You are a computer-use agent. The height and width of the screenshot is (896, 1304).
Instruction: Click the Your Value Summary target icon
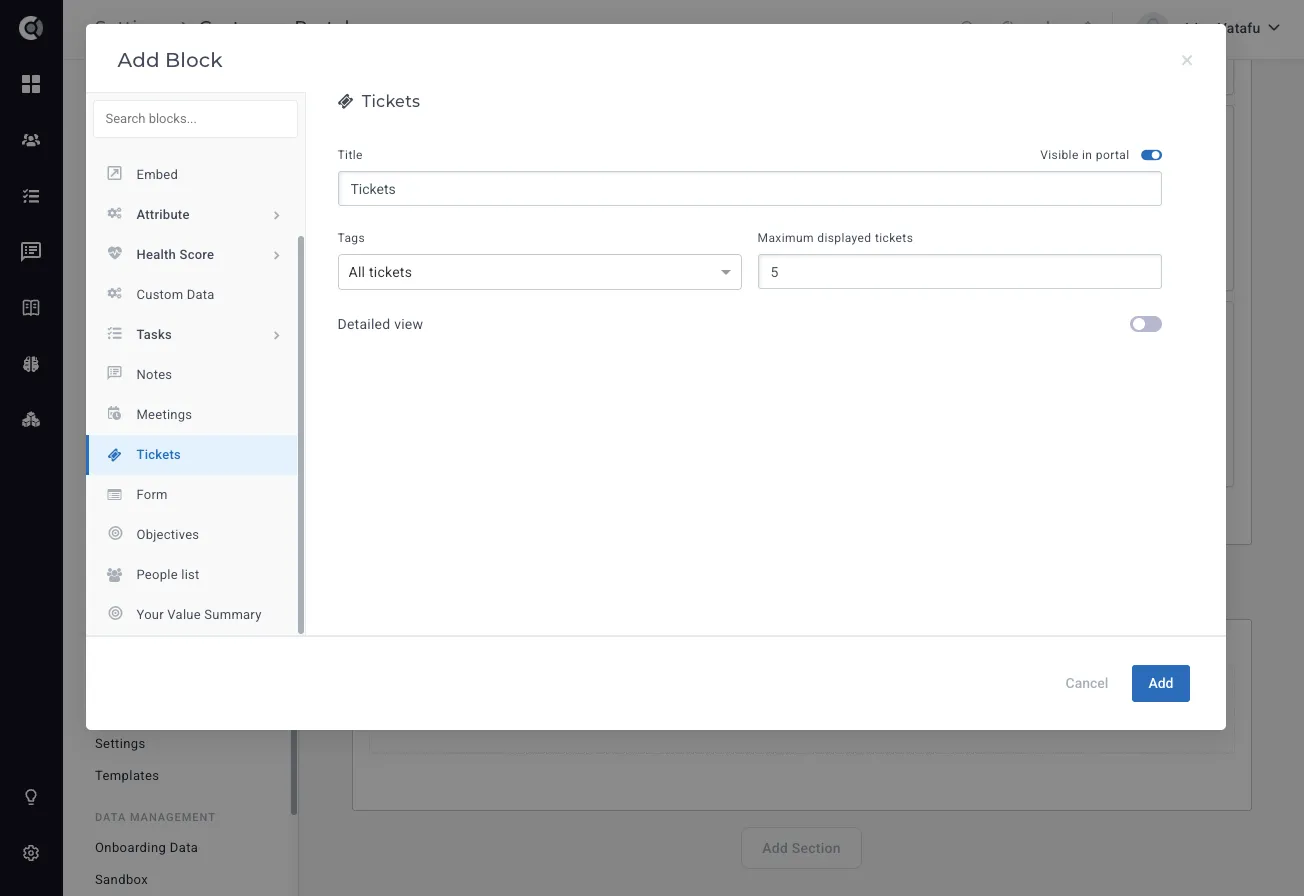(115, 614)
